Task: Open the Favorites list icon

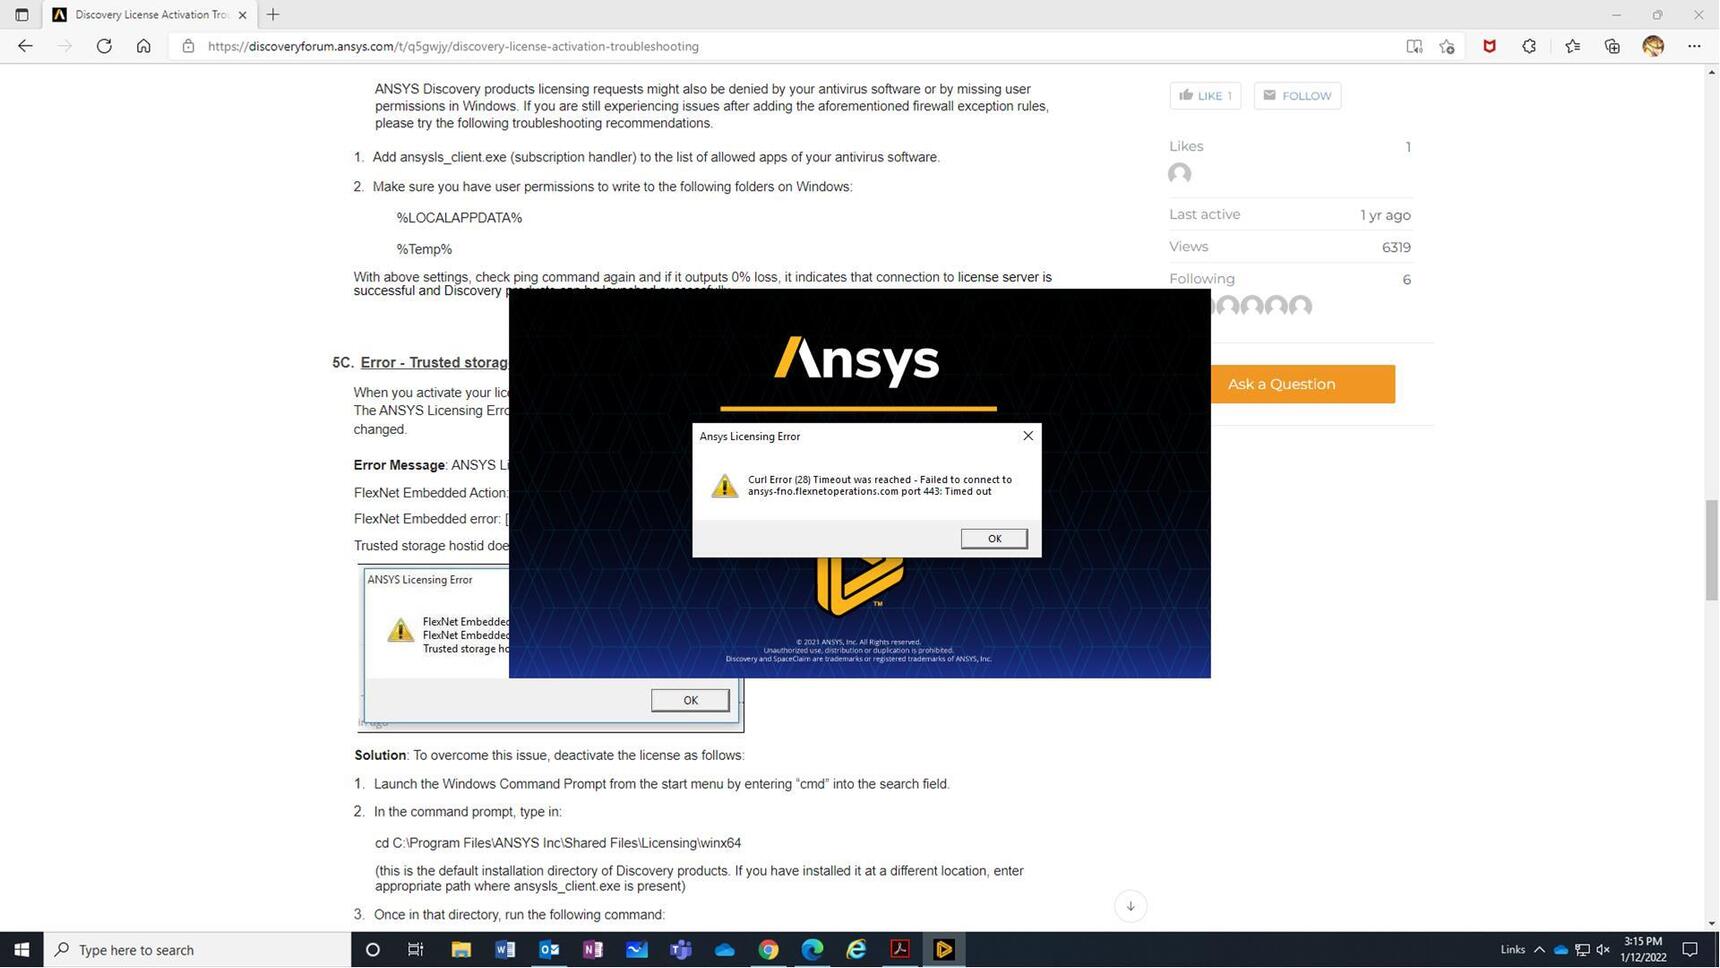Action: pyautogui.click(x=1572, y=46)
